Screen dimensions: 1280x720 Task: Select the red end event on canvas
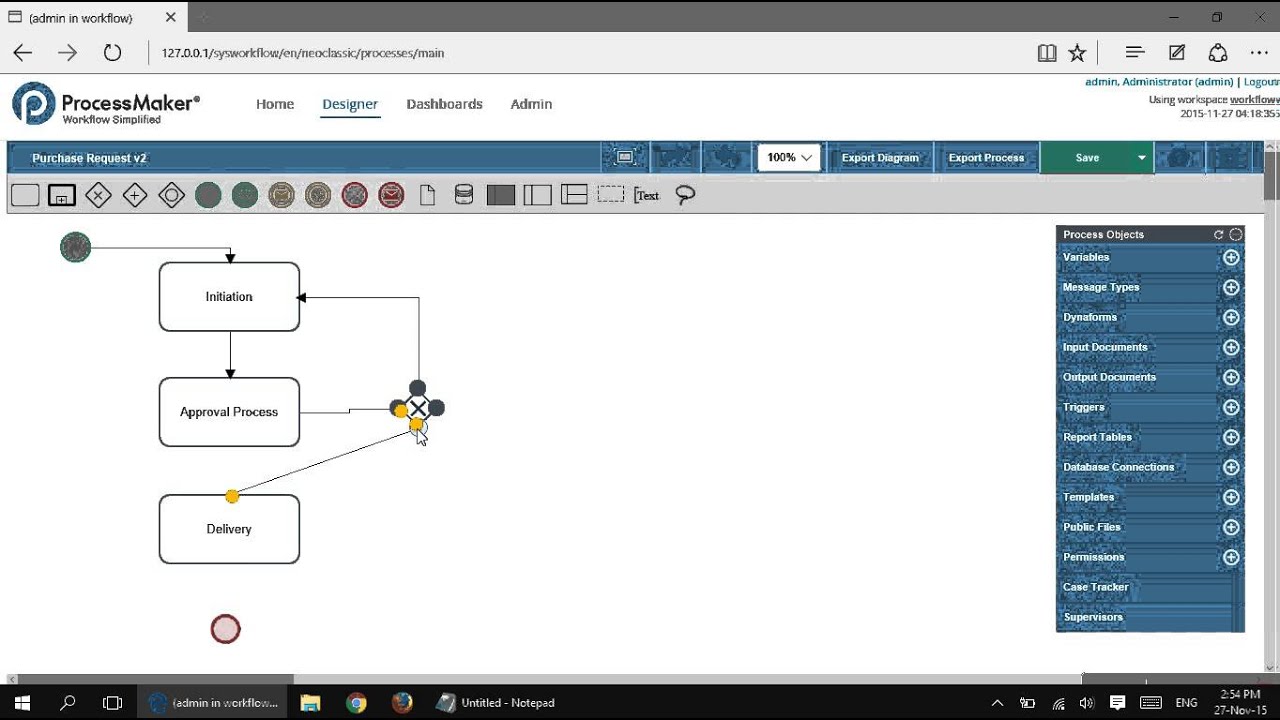226,629
